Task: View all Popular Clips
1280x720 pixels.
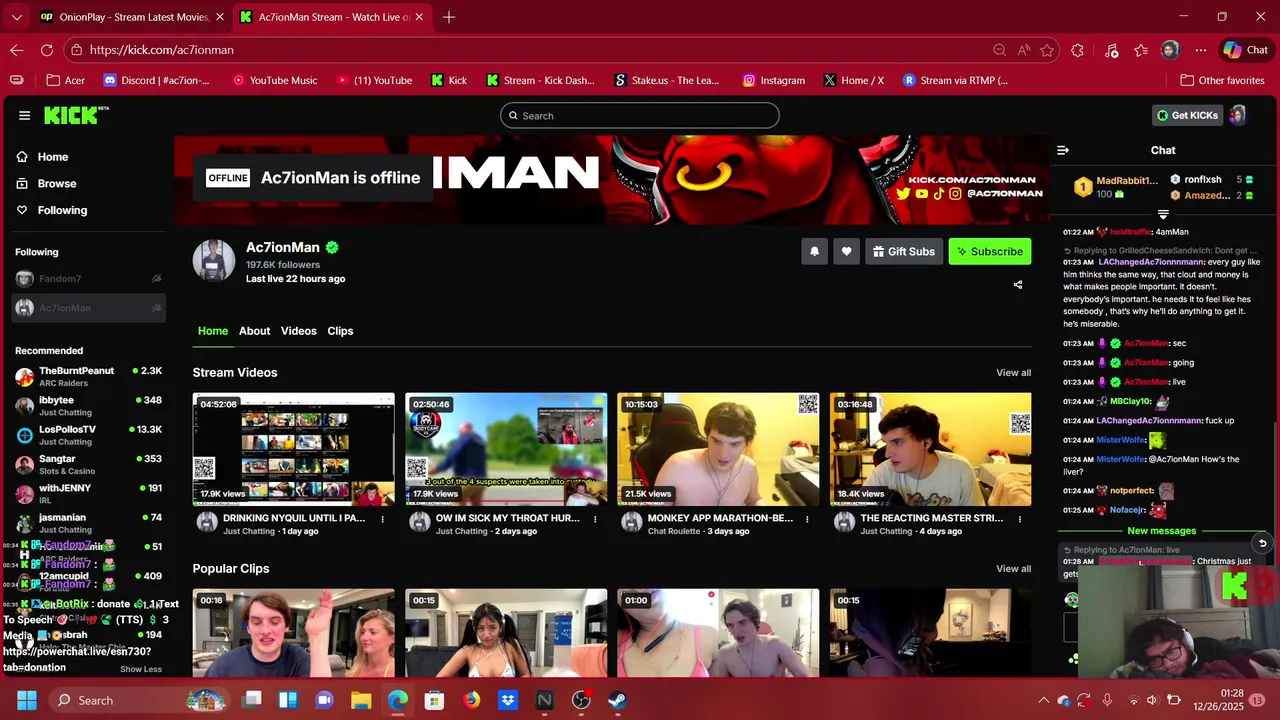Action: [1013, 569]
